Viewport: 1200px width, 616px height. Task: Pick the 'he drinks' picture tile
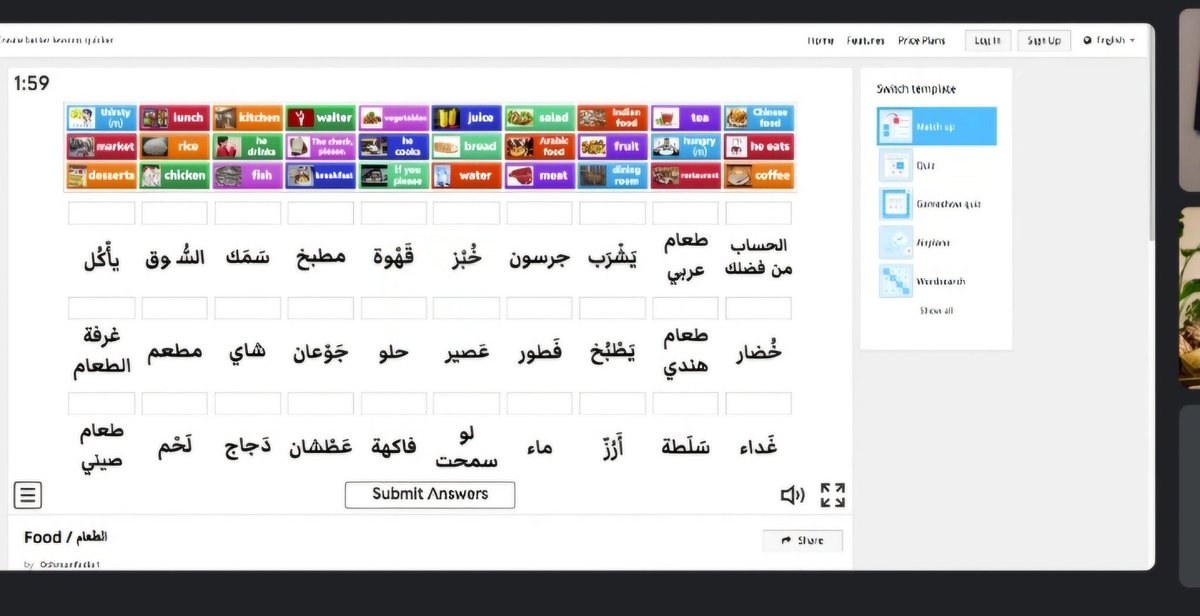click(247, 146)
